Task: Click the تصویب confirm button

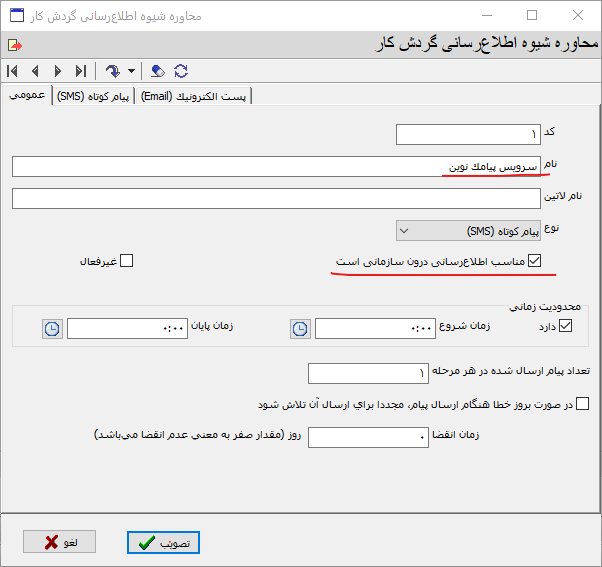Action: (165, 542)
